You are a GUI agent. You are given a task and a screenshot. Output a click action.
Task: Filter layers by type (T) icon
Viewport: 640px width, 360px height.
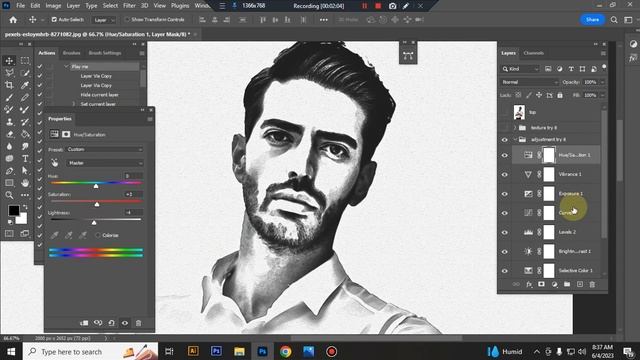[x=571, y=69]
